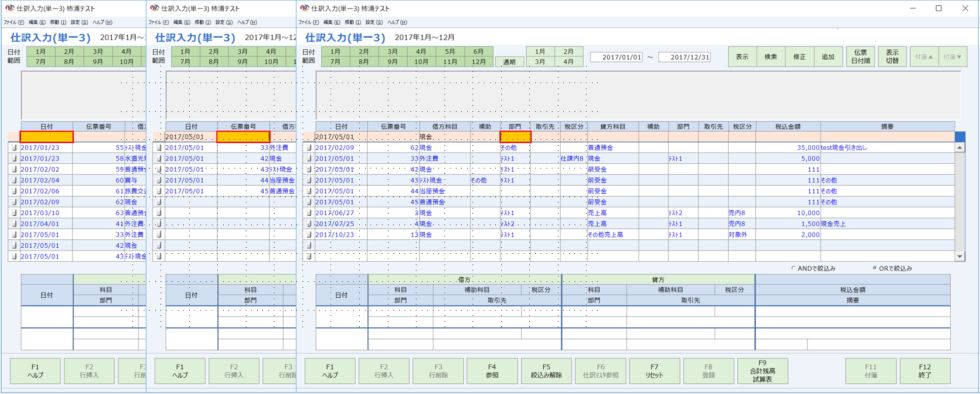The width and height of the screenshot is (980, 394).
Task: Click the 修正 button
Action: point(799,57)
